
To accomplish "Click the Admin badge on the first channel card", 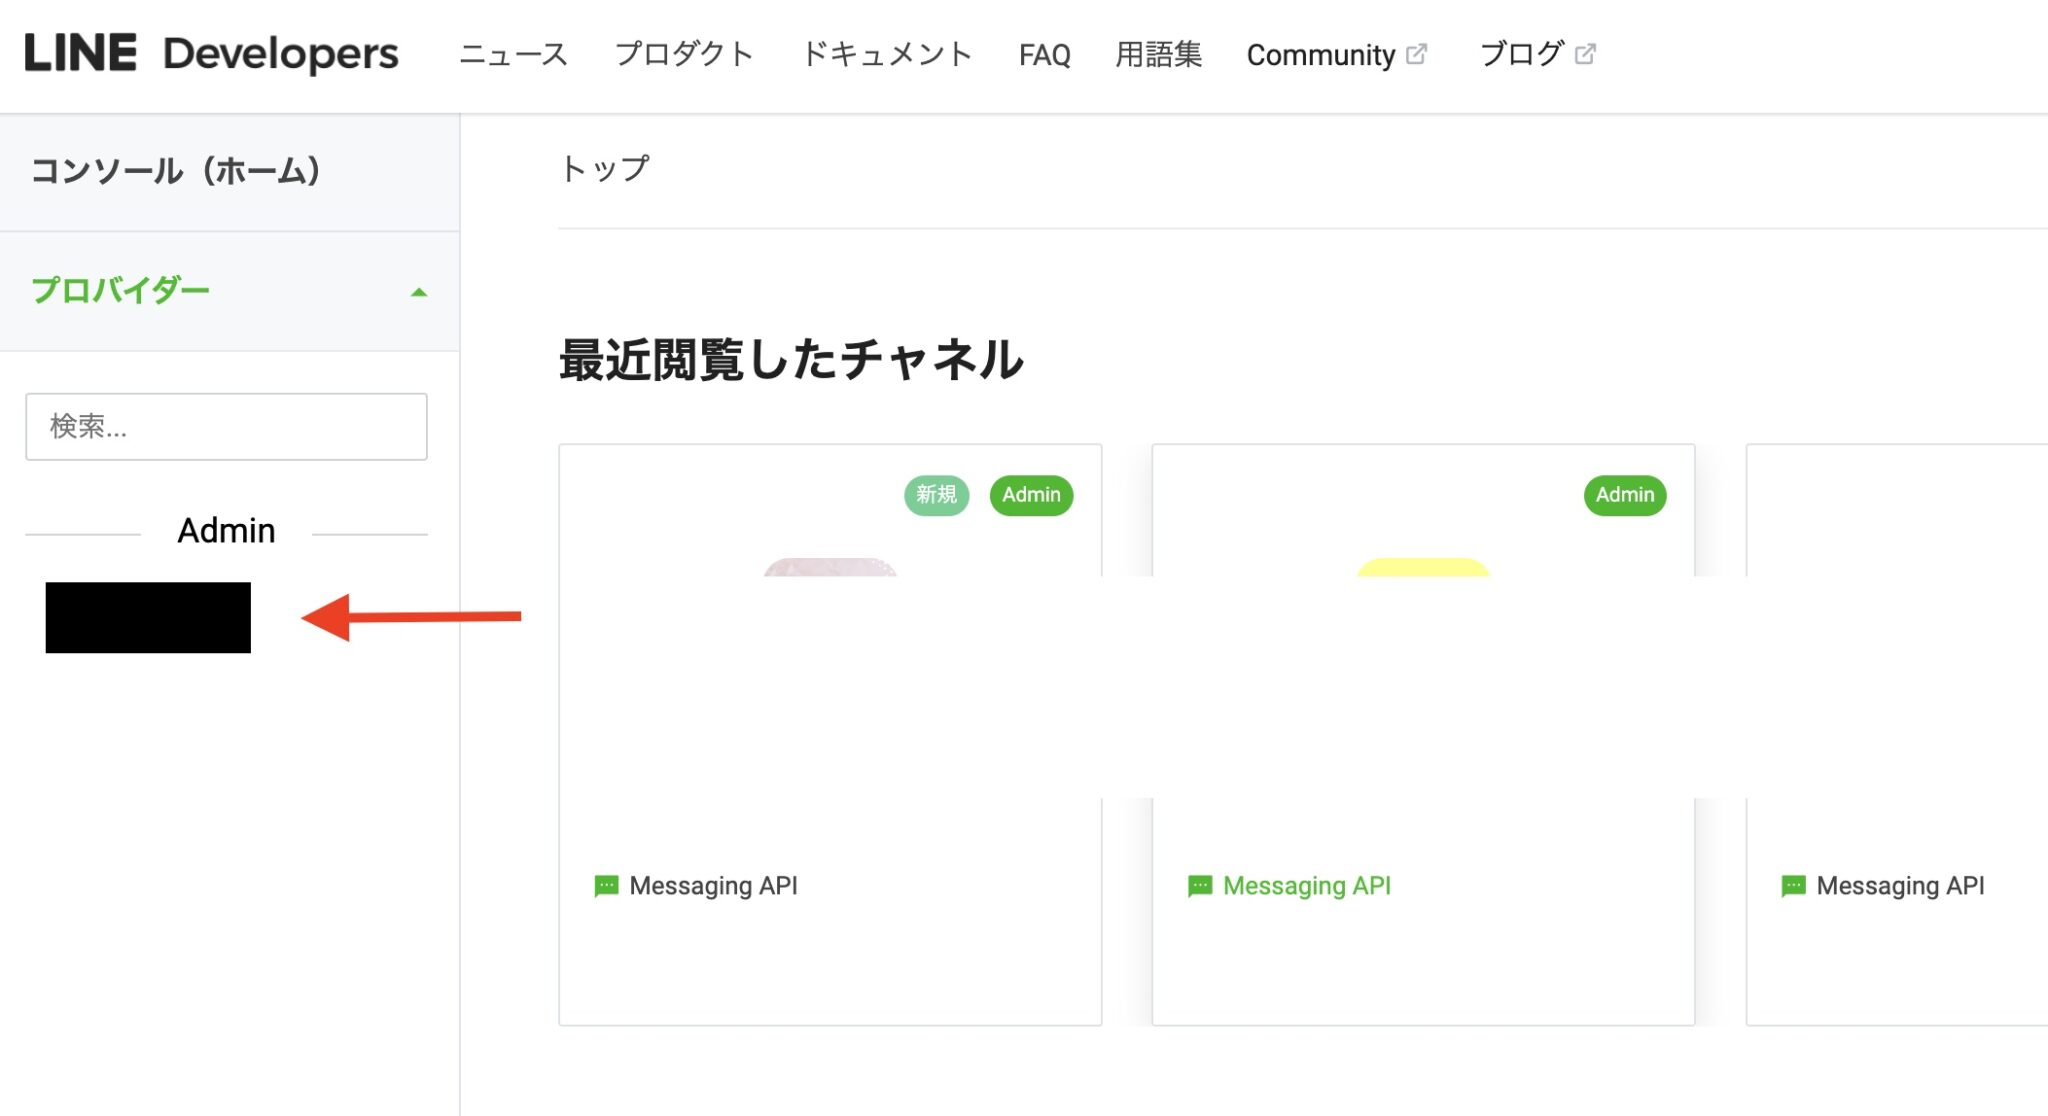I will 1032,495.
